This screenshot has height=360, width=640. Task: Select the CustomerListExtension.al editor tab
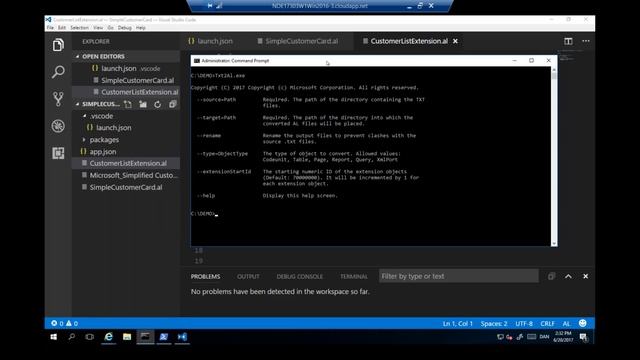click(x=409, y=41)
